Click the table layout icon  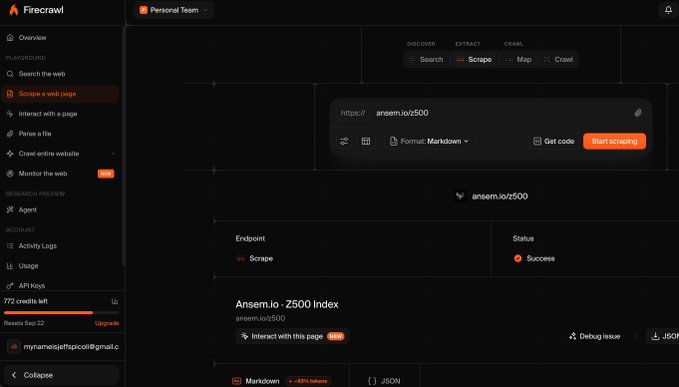(366, 142)
